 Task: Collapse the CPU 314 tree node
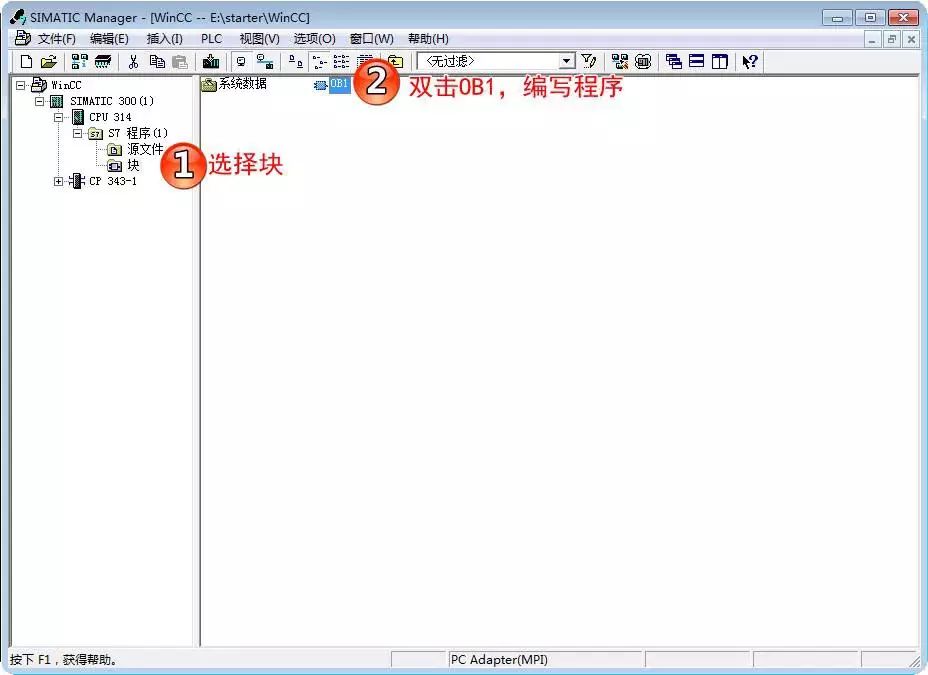coord(59,117)
